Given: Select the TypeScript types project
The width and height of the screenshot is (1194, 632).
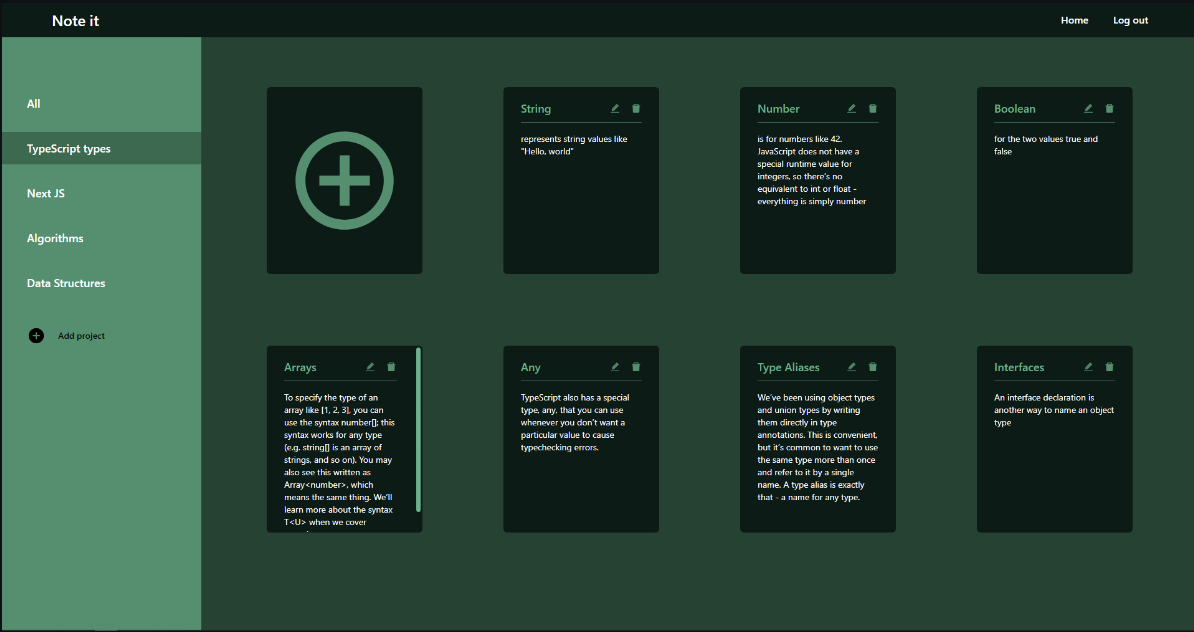Looking at the screenshot, I should pyautogui.click(x=70, y=148).
